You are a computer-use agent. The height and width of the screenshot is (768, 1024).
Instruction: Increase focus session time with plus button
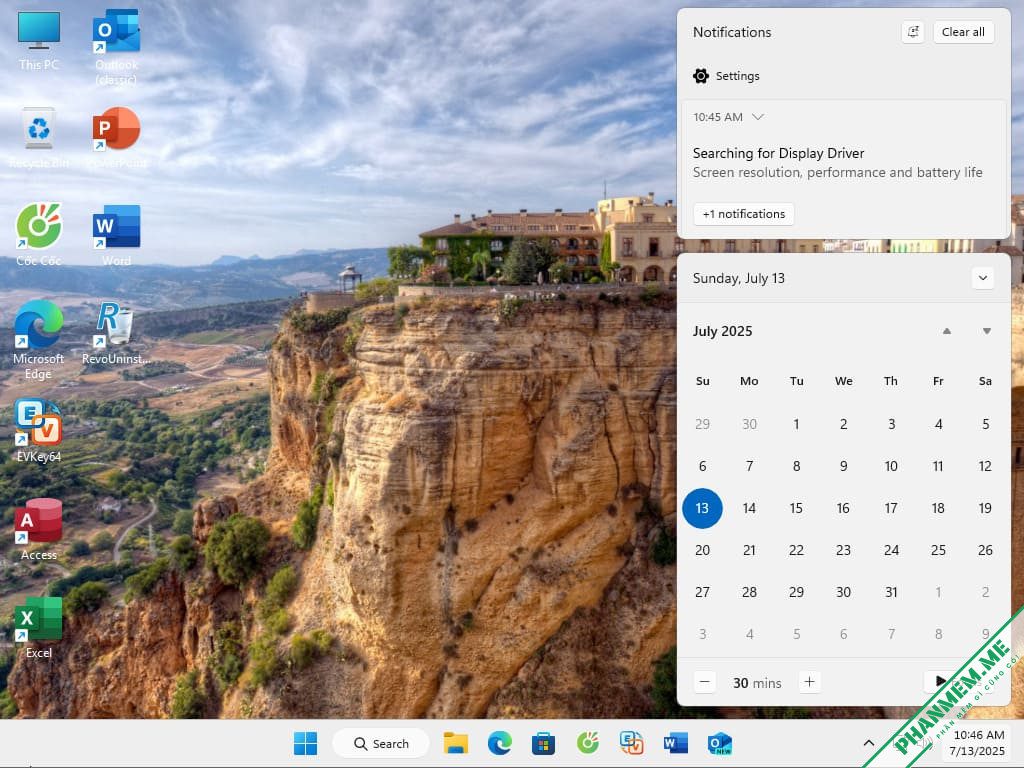[x=809, y=682]
